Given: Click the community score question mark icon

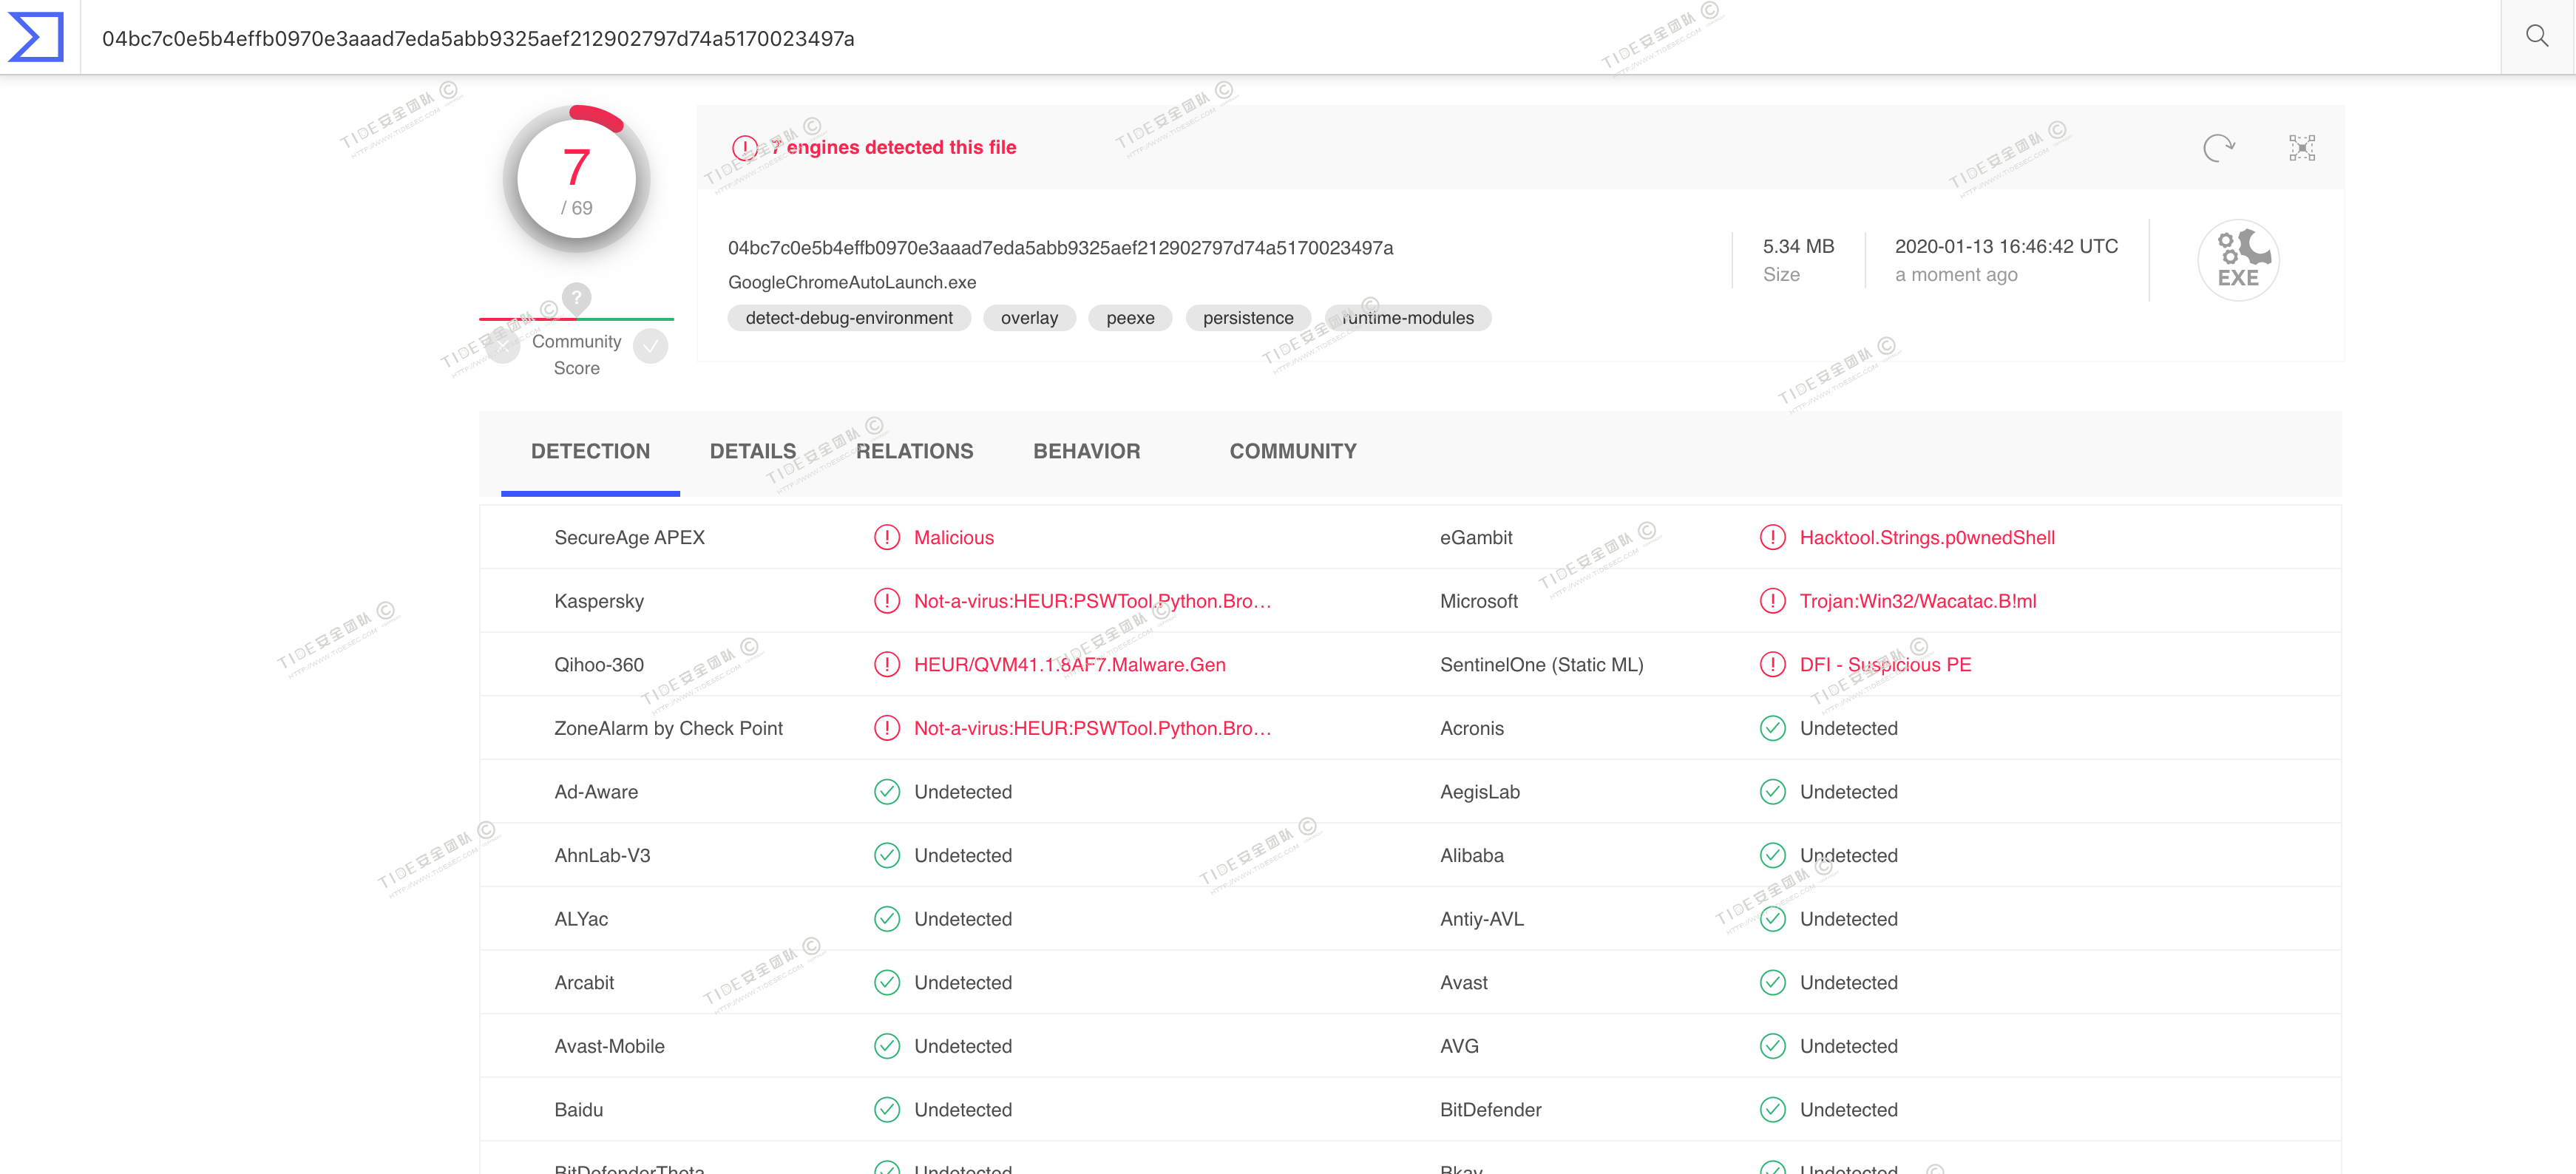Looking at the screenshot, I should coord(576,297).
